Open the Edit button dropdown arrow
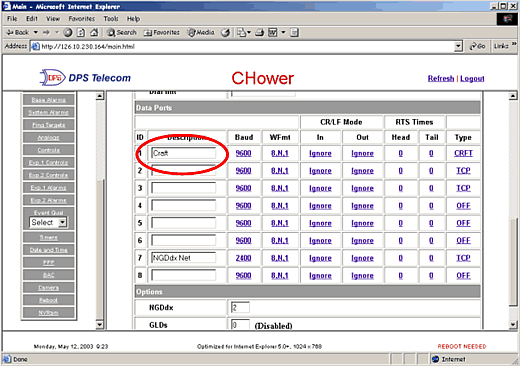The image size is (520, 366). 283,32
